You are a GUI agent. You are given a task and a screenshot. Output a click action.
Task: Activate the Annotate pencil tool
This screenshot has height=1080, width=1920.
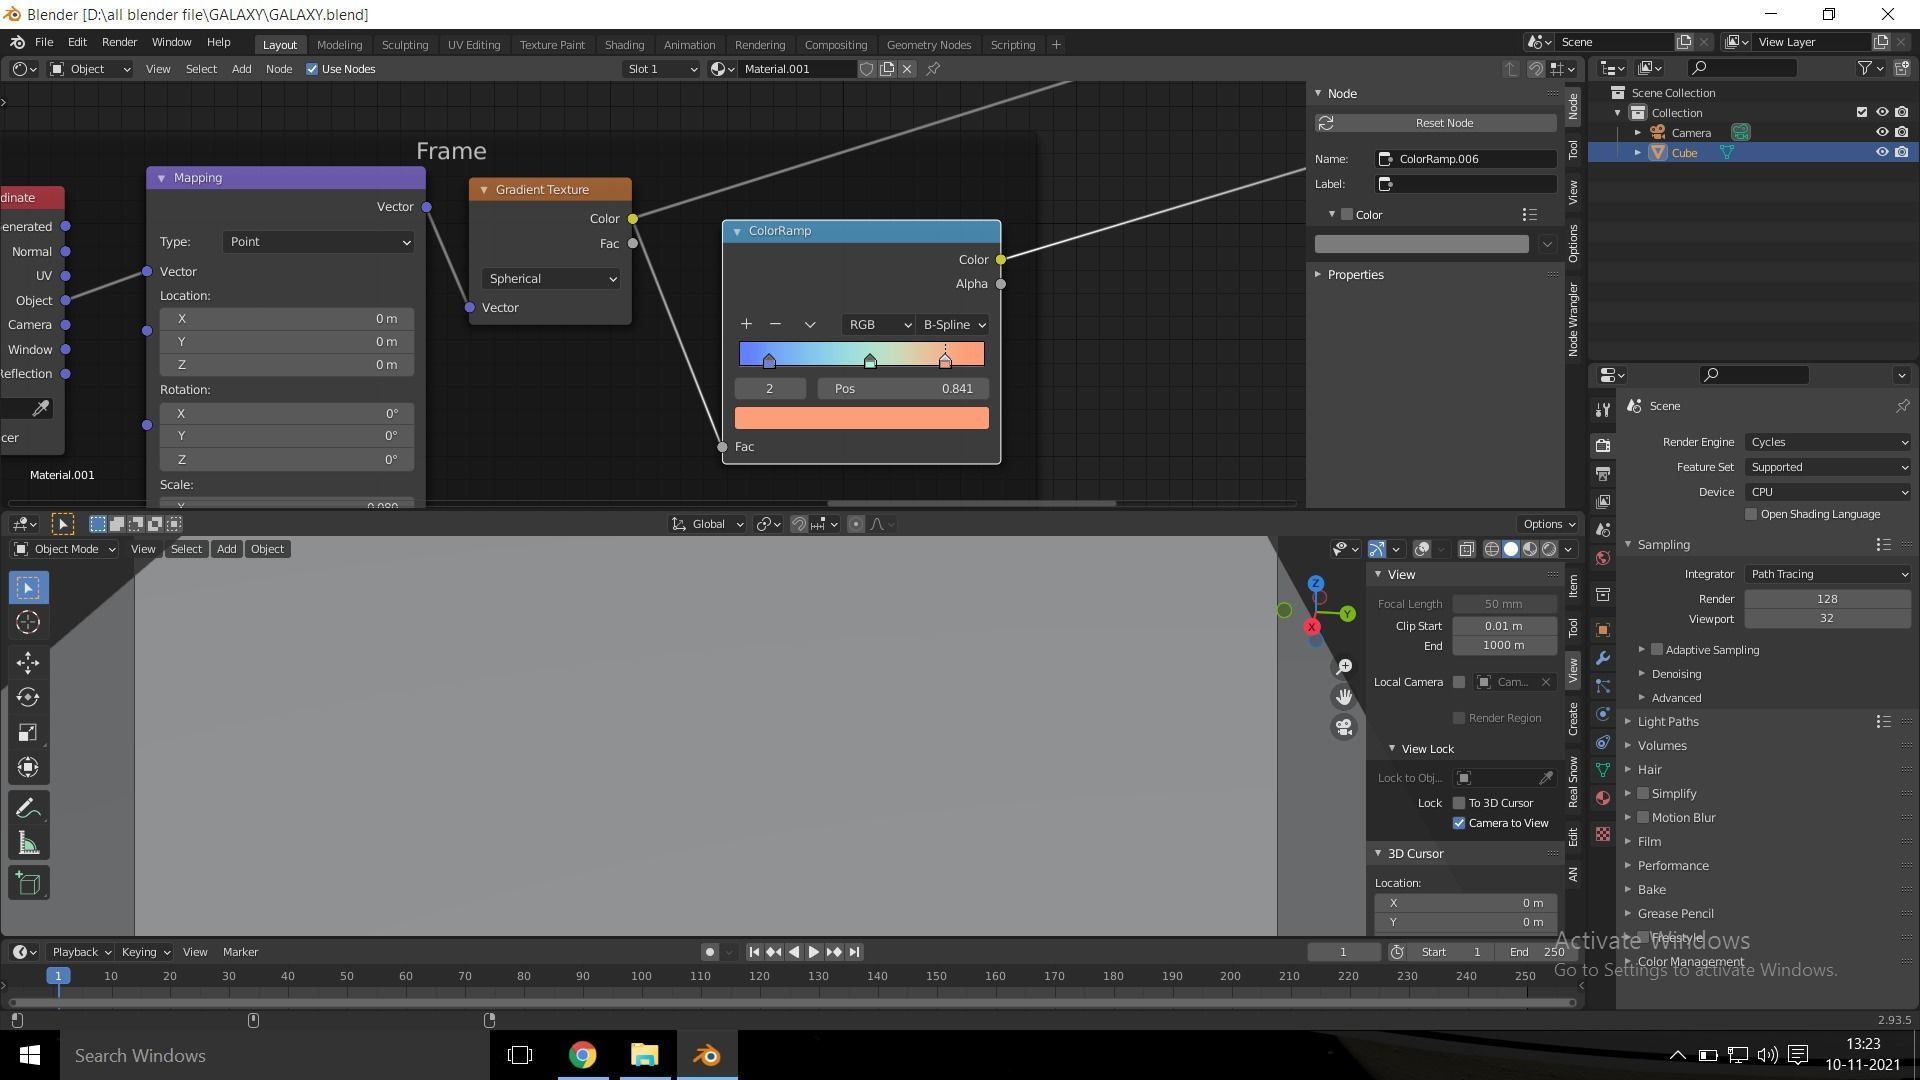pos(28,808)
